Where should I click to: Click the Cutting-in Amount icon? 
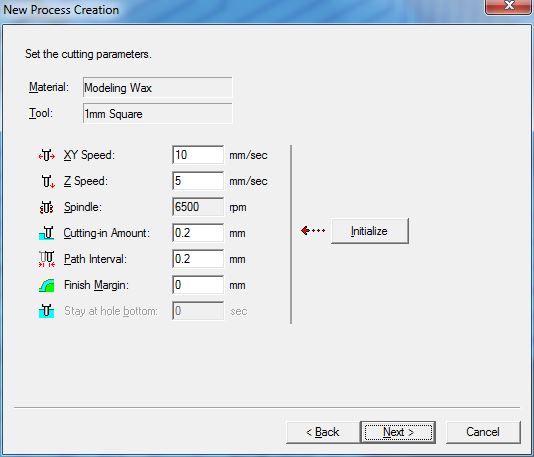tap(47, 233)
